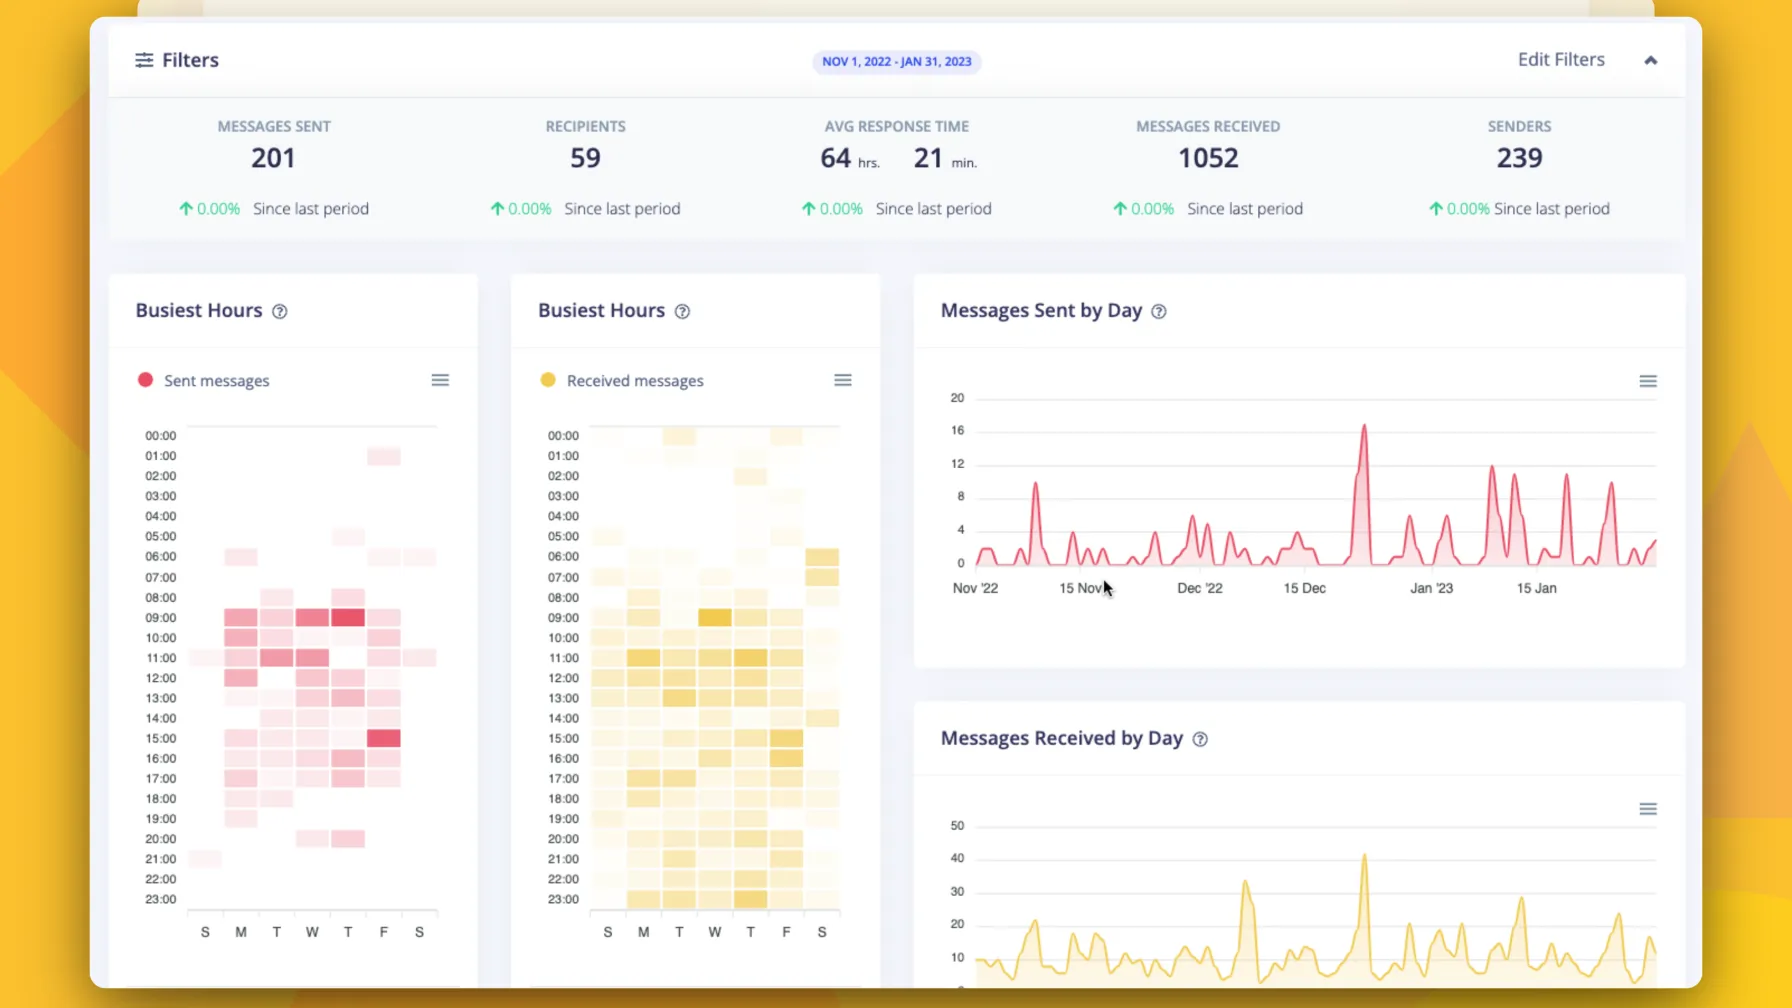Image resolution: width=1792 pixels, height=1008 pixels.
Task: Click the highest peak in Messages Received by Day
Action: point(1364,856)
